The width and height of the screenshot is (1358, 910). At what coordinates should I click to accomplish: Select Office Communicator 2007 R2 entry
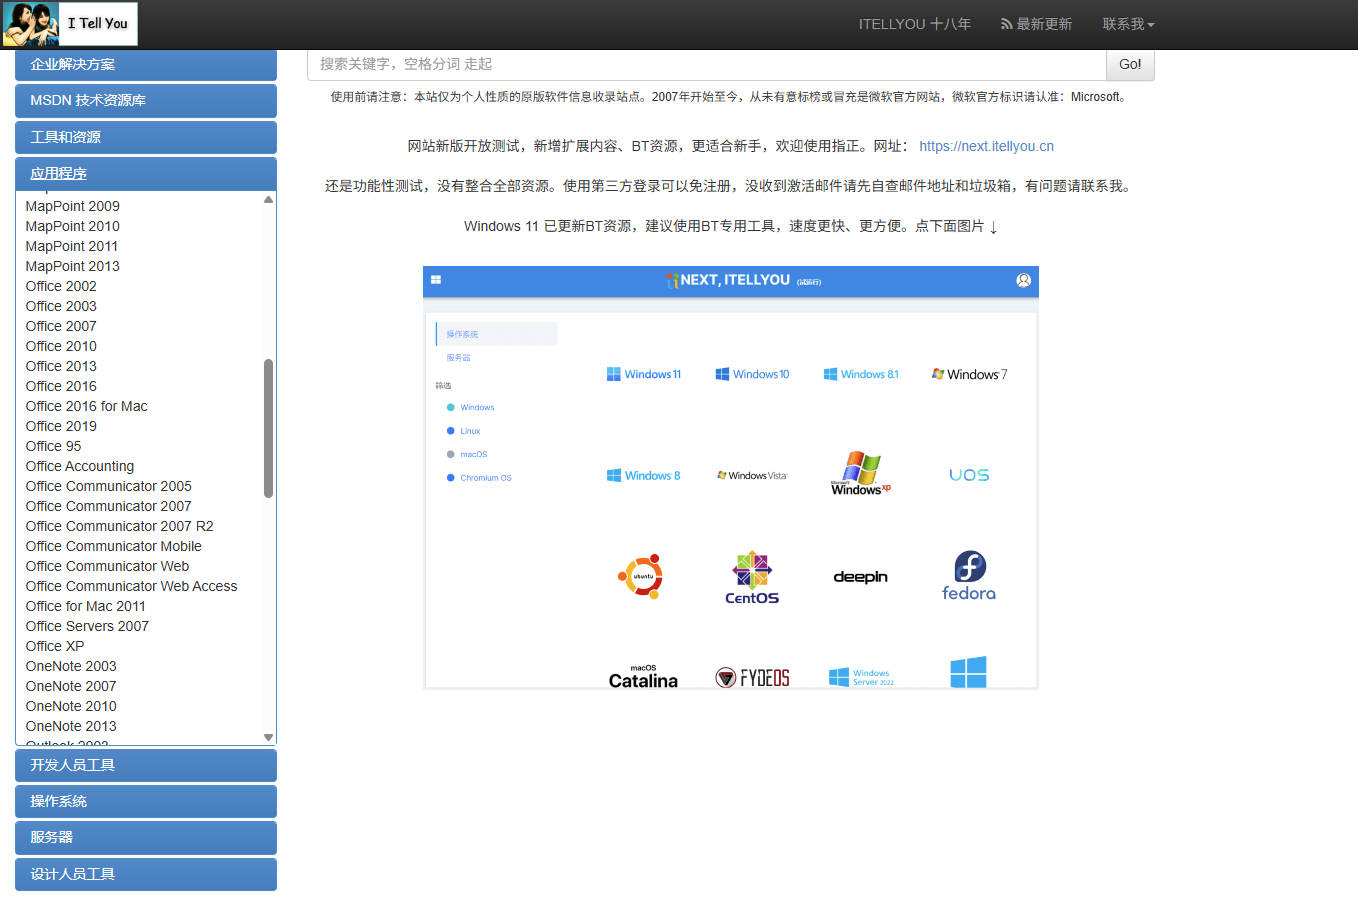pos(119,526)
